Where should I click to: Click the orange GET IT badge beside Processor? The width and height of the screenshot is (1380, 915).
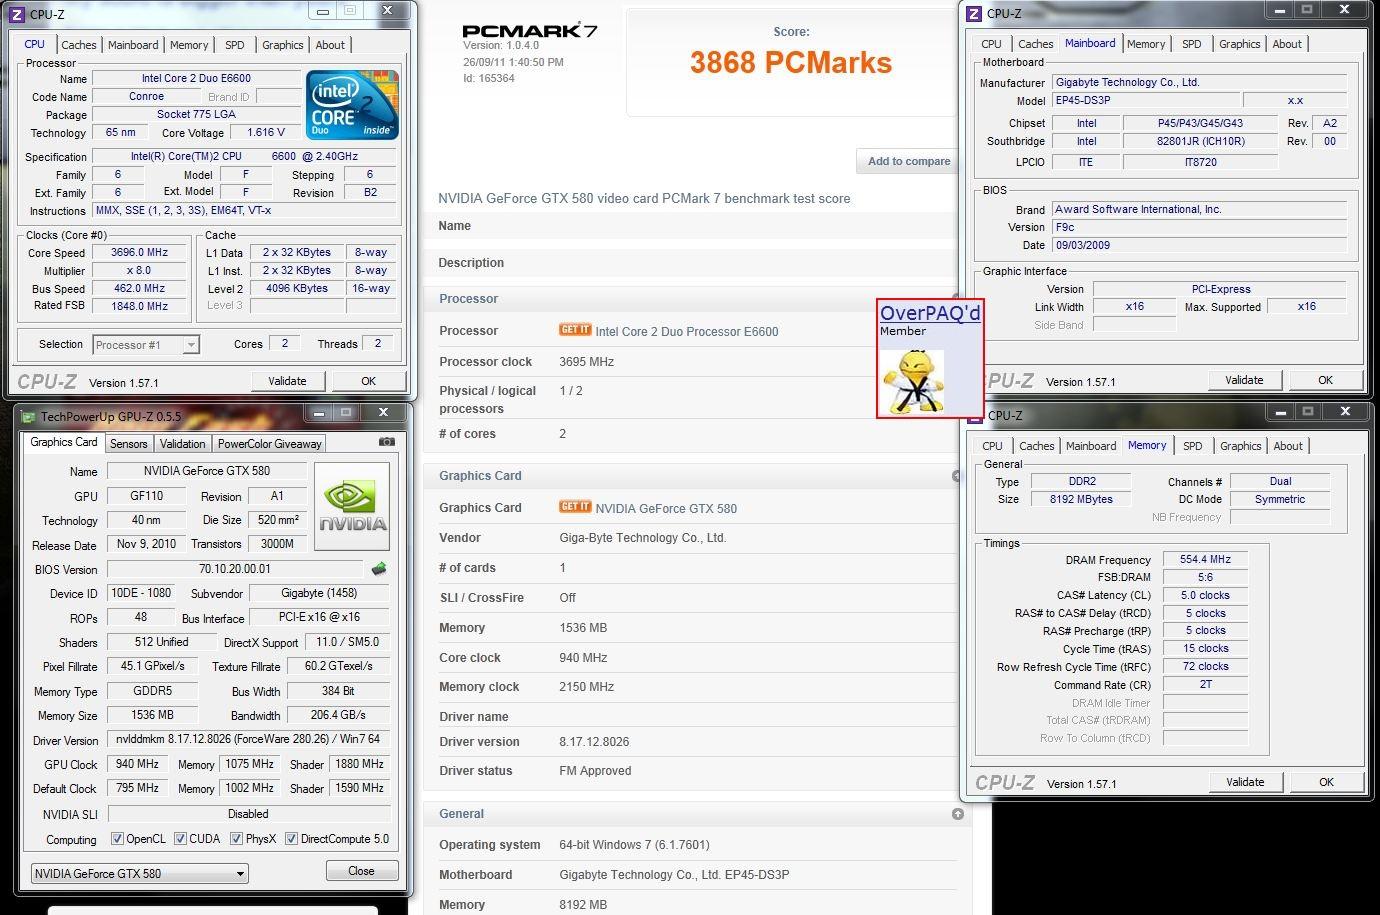[575, 330]
